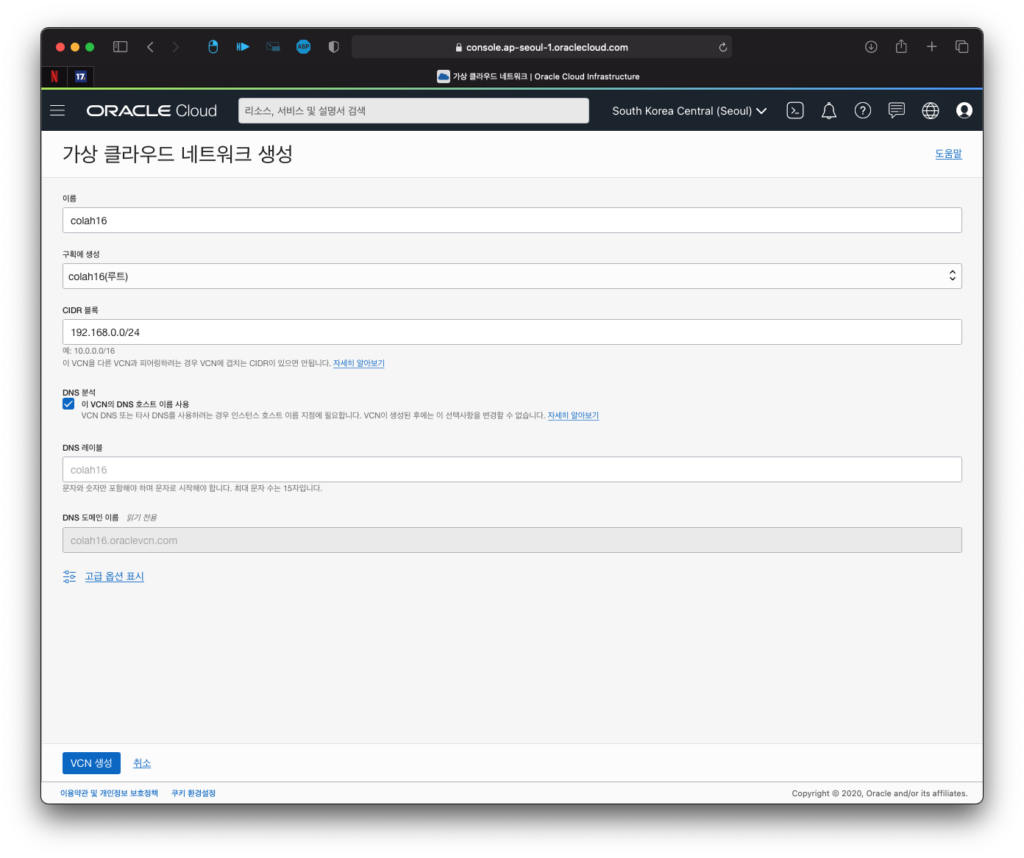Viewport: 1024px width, 858px height.
Task: Click the CIDR block input field
Action: point(511,332)
